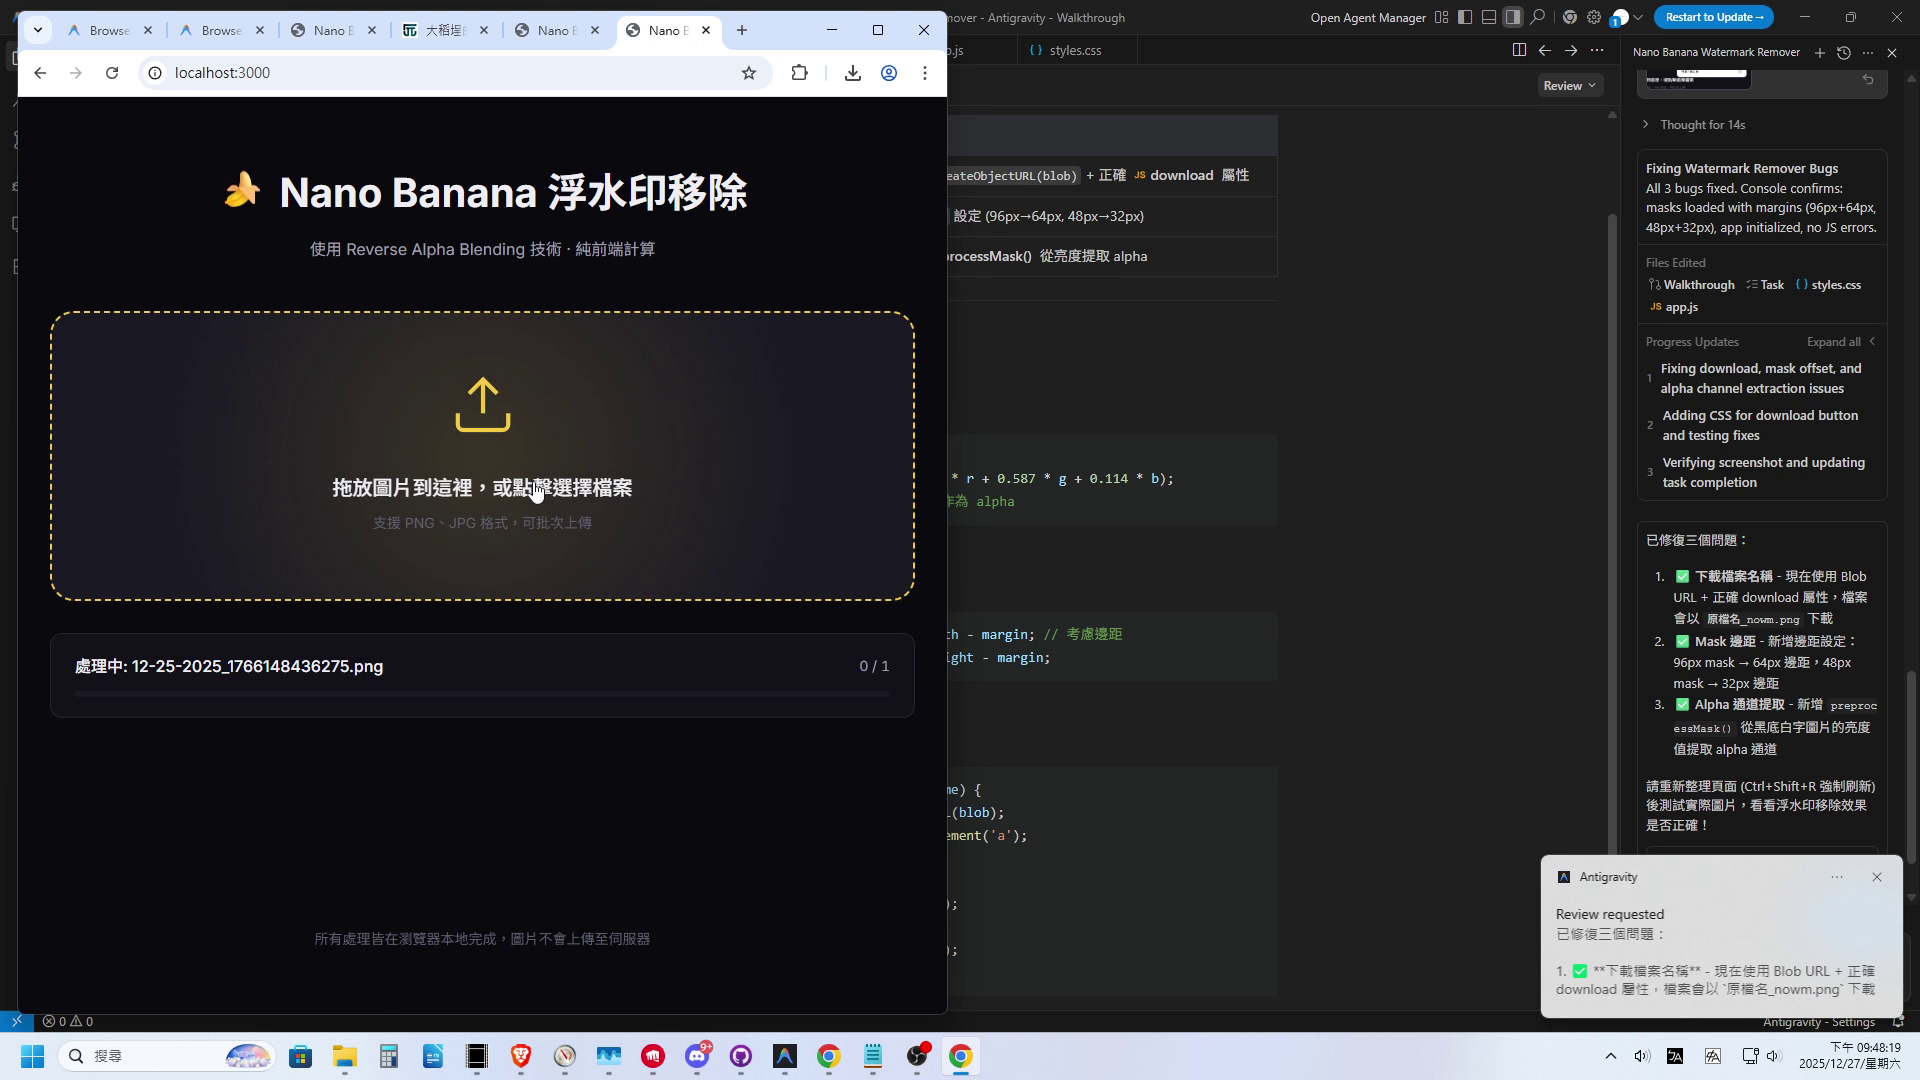
Task: Toggle bottom panel in Antigravity
Action: [x=1489, y=17]
